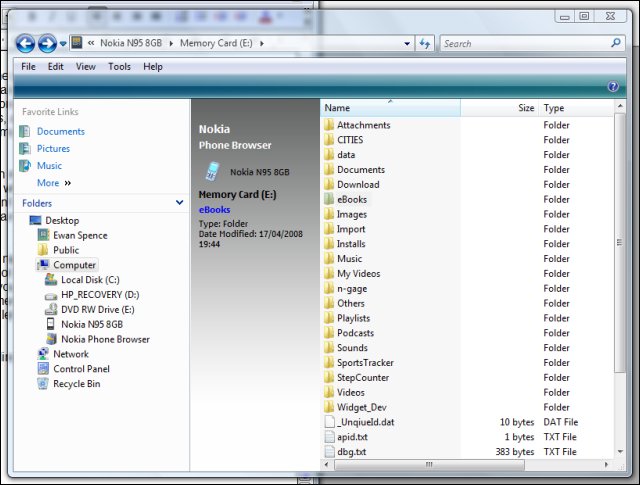Go forward with the blue Forward arrow
This screenshot has height=485, width=640.
47,43
